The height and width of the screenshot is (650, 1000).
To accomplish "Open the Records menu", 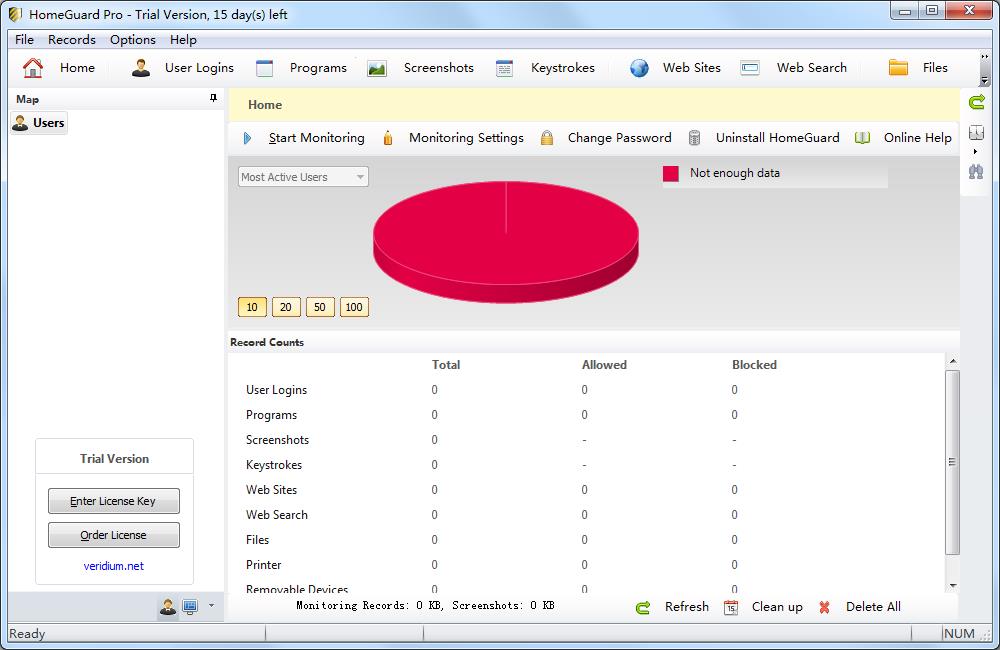I will pyautogui.click(x=72, y=40).
